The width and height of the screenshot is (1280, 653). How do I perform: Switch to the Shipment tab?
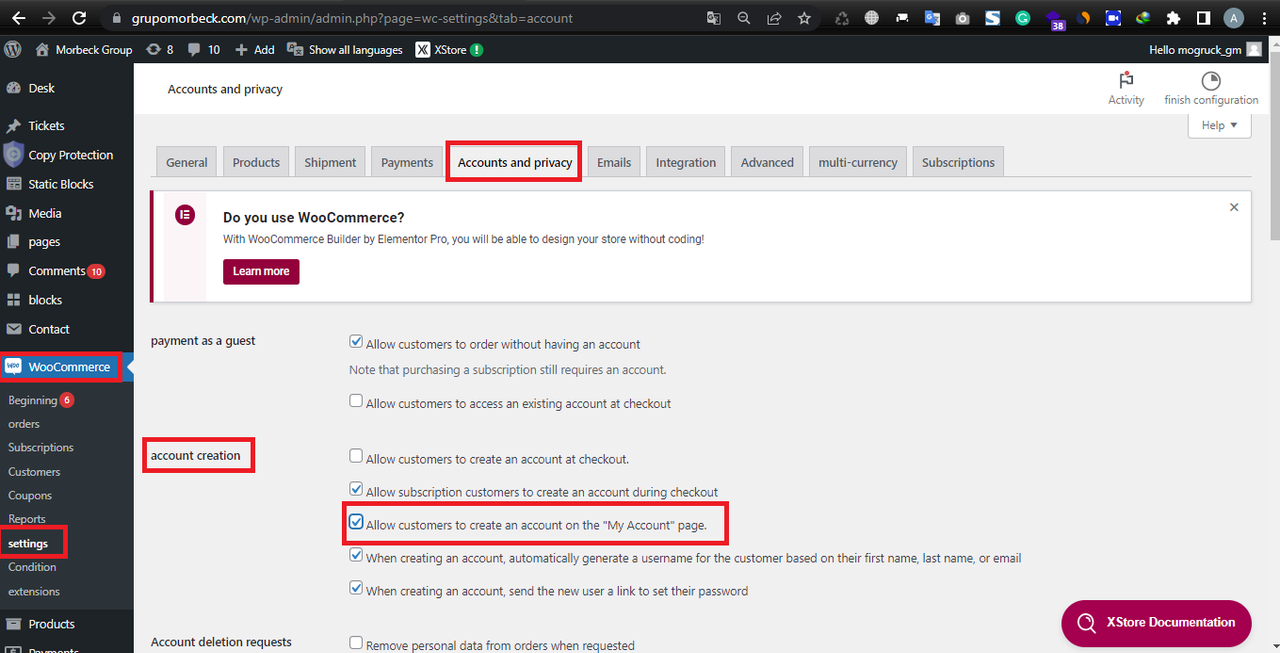coord(330,162)
